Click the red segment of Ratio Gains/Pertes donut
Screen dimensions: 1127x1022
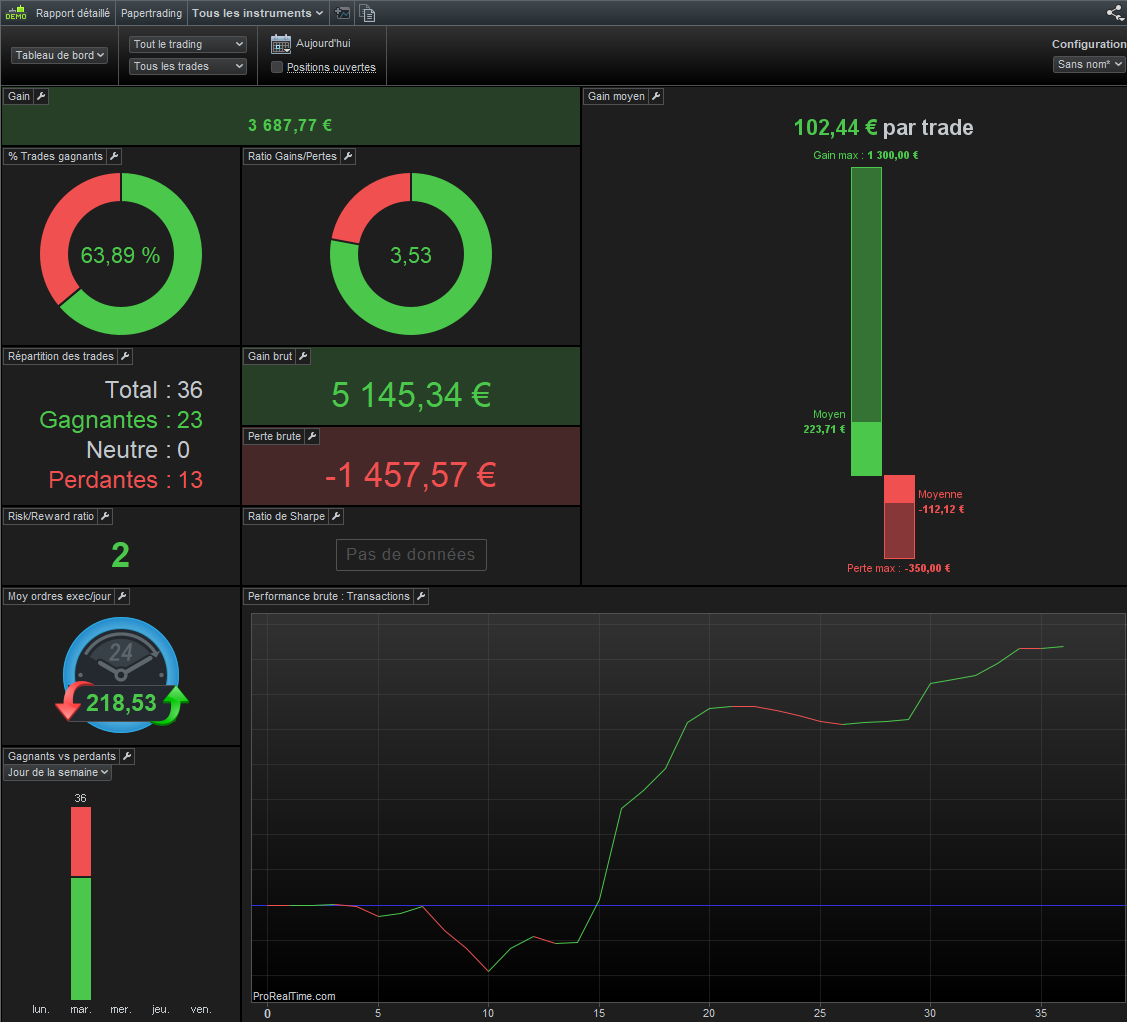point(367,205)
